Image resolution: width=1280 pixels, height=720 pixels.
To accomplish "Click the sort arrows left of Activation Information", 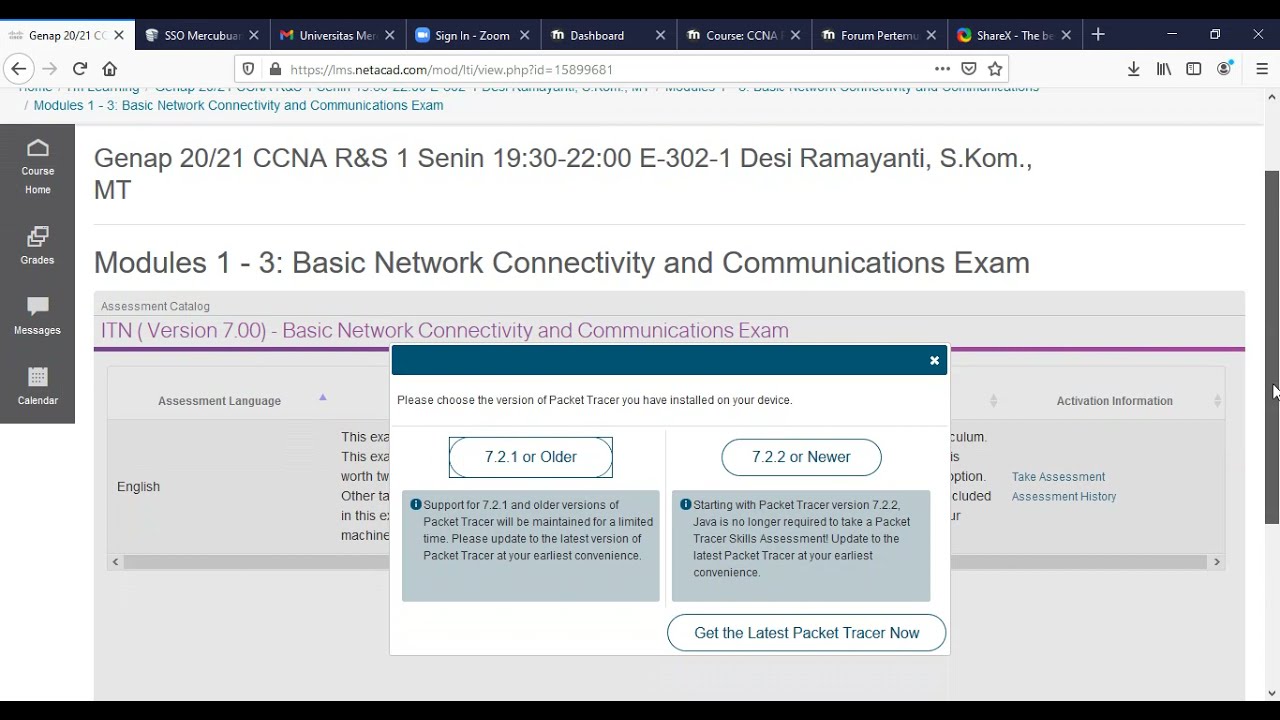I will coord(993,401).
